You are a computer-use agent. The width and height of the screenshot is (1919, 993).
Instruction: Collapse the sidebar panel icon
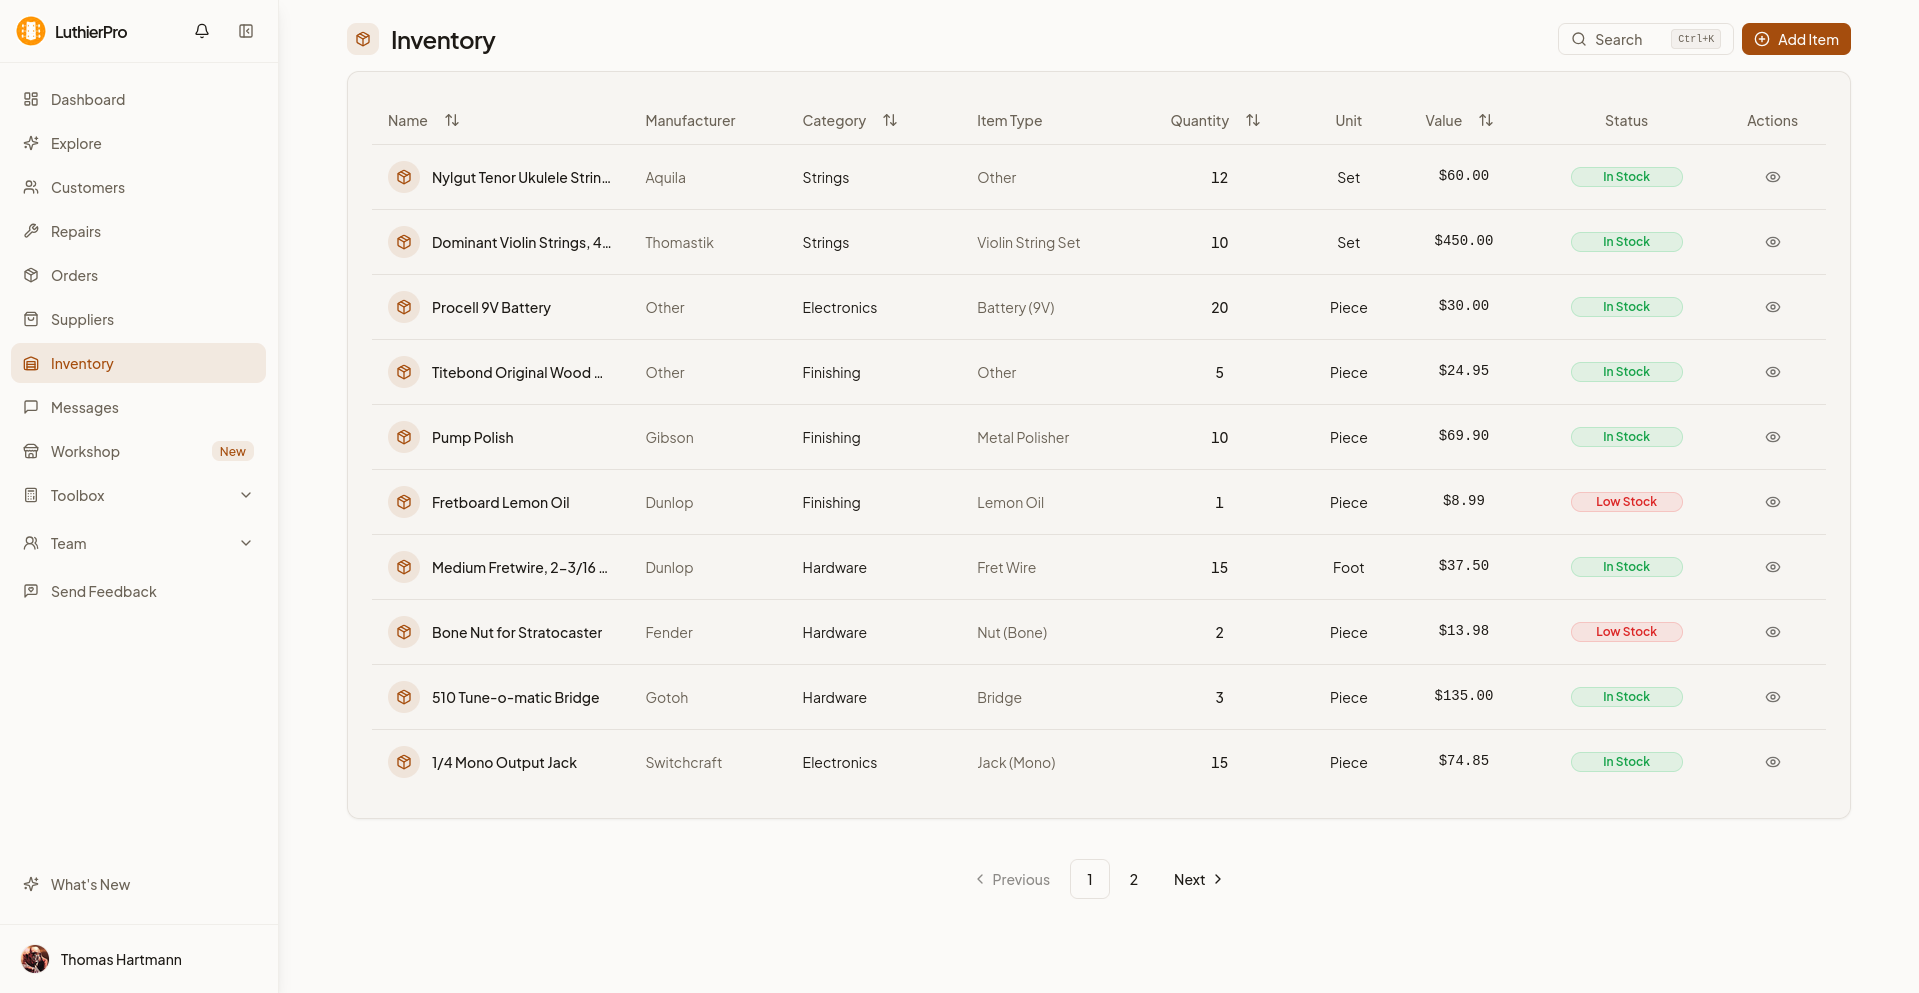(x=246, y=31)
